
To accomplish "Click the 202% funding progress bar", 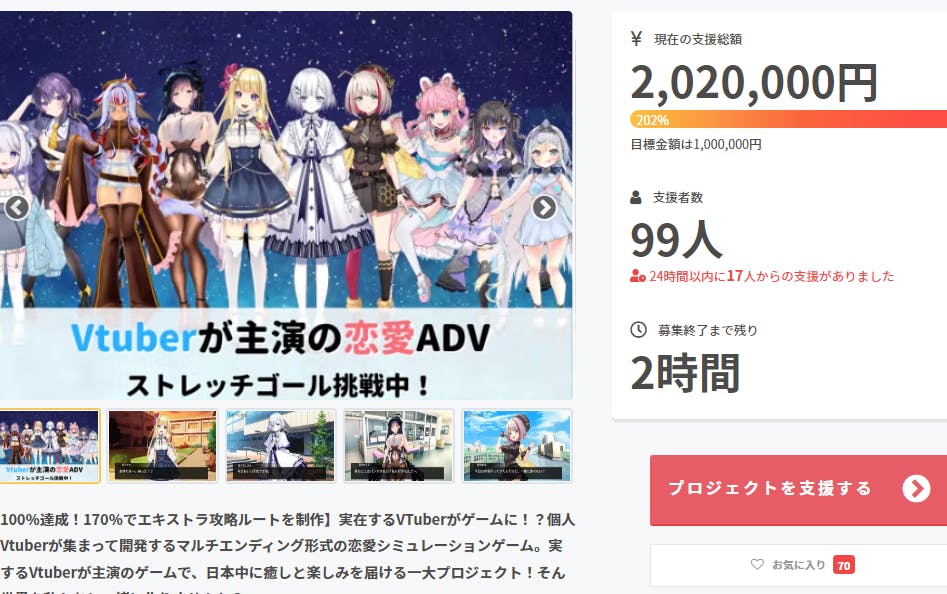I will click(x=788, y=120).
